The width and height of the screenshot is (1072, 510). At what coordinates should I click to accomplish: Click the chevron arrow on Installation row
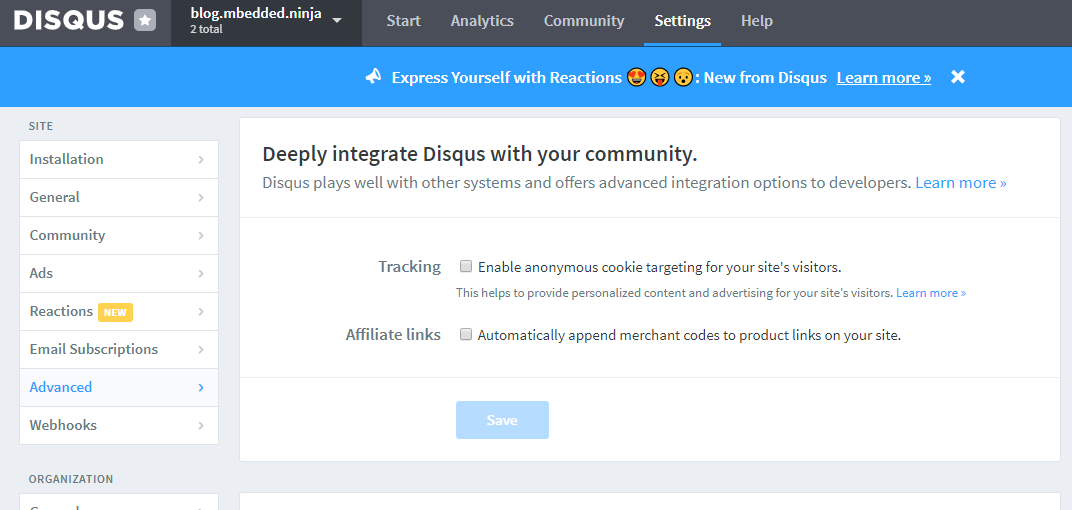[201, 160]
